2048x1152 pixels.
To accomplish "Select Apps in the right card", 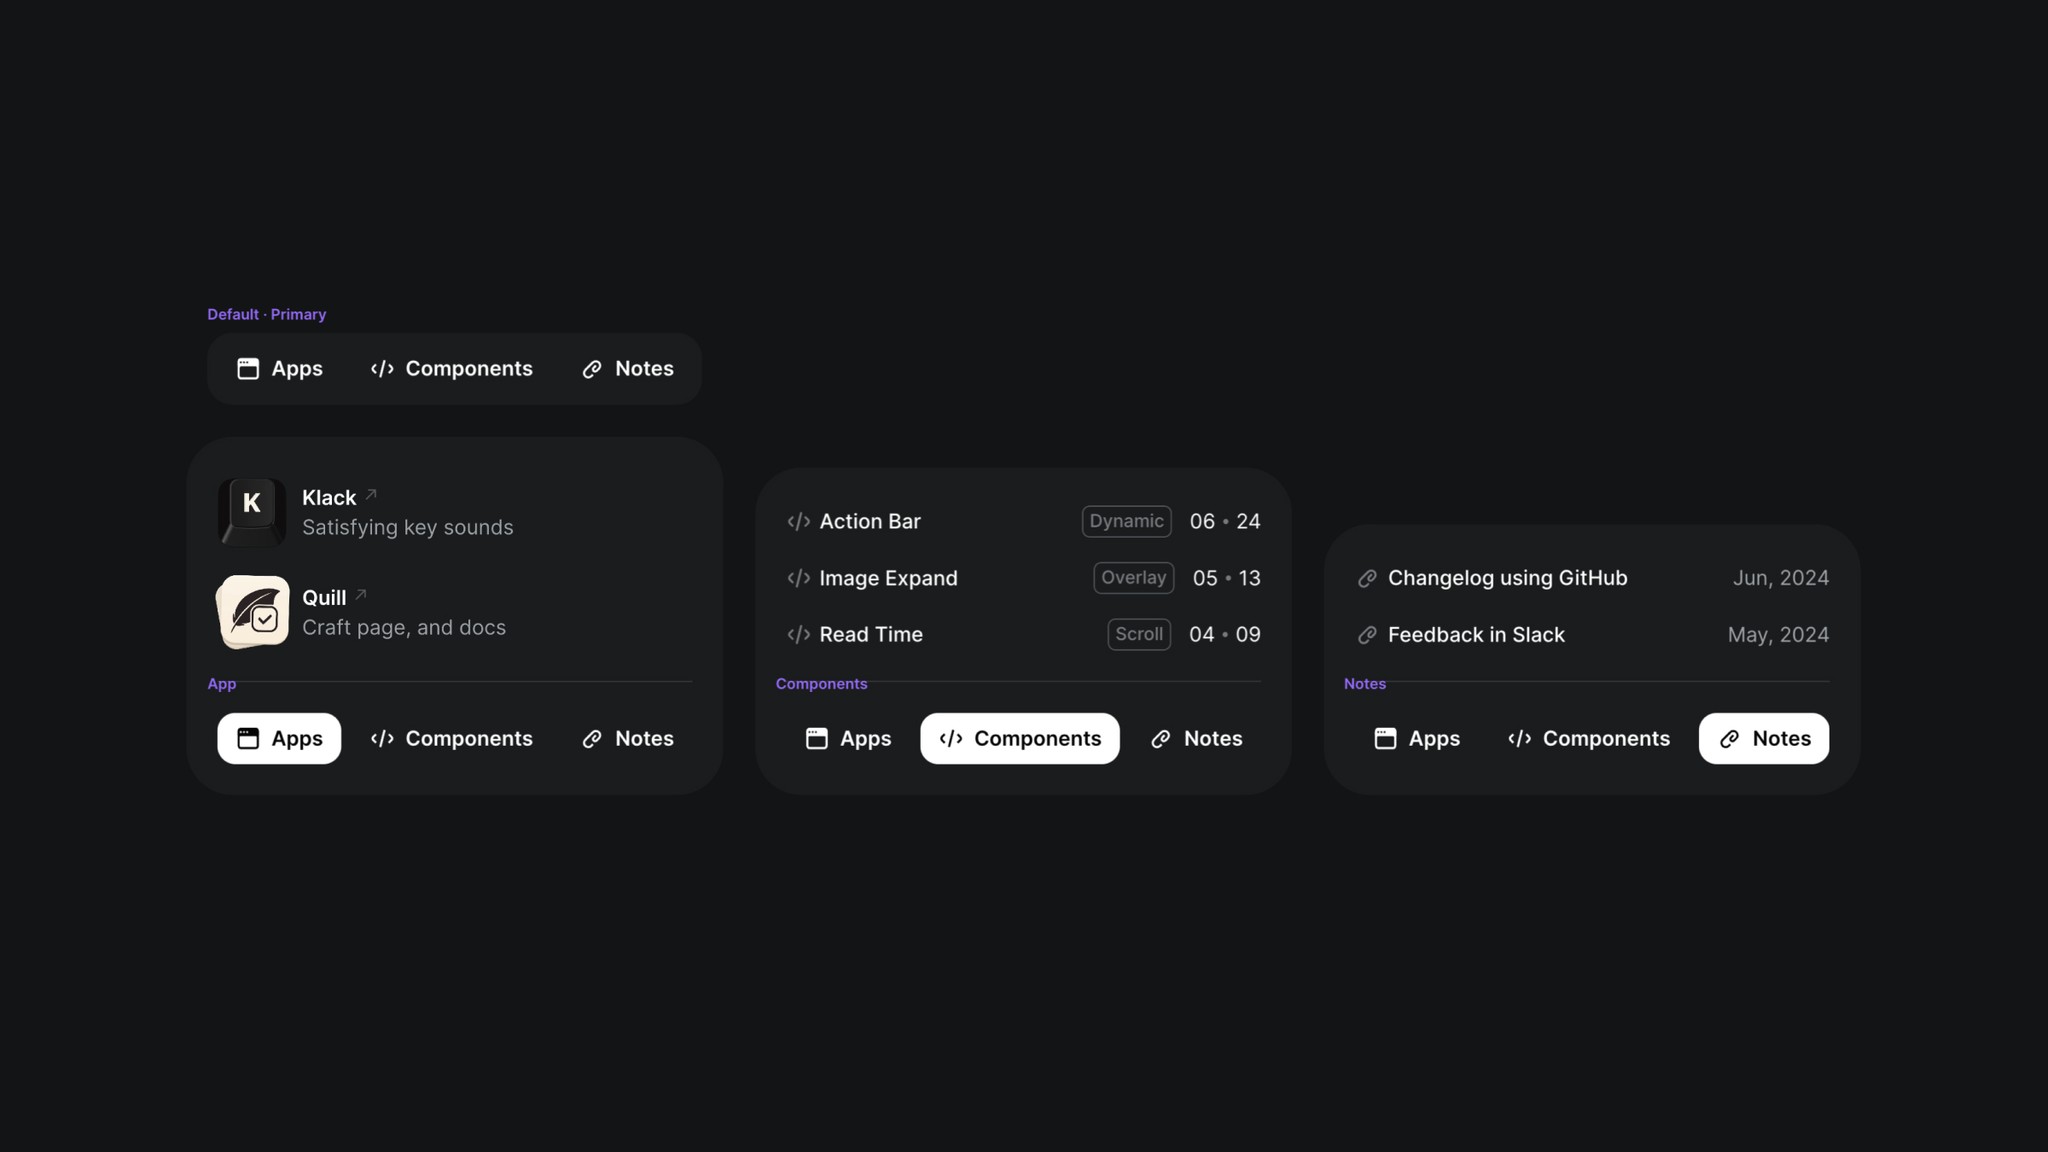I will click(1417, 738).
